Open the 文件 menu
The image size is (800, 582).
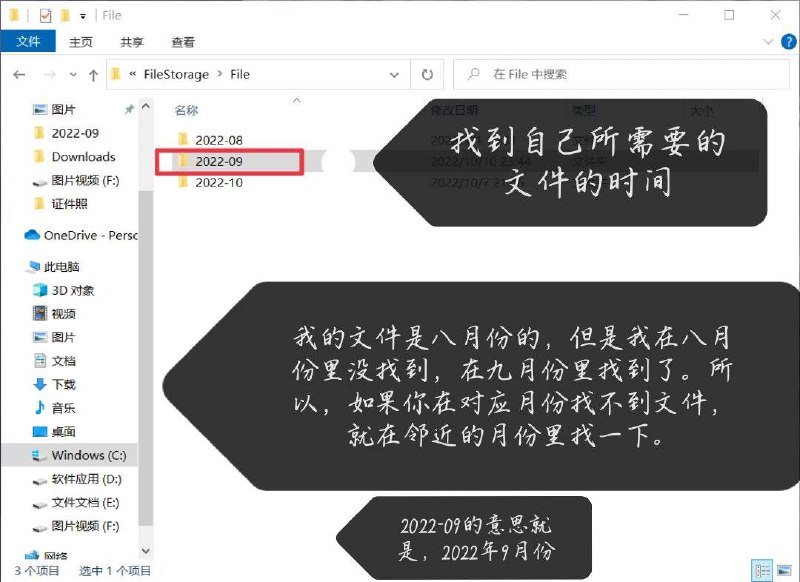[x=29, y=42]
